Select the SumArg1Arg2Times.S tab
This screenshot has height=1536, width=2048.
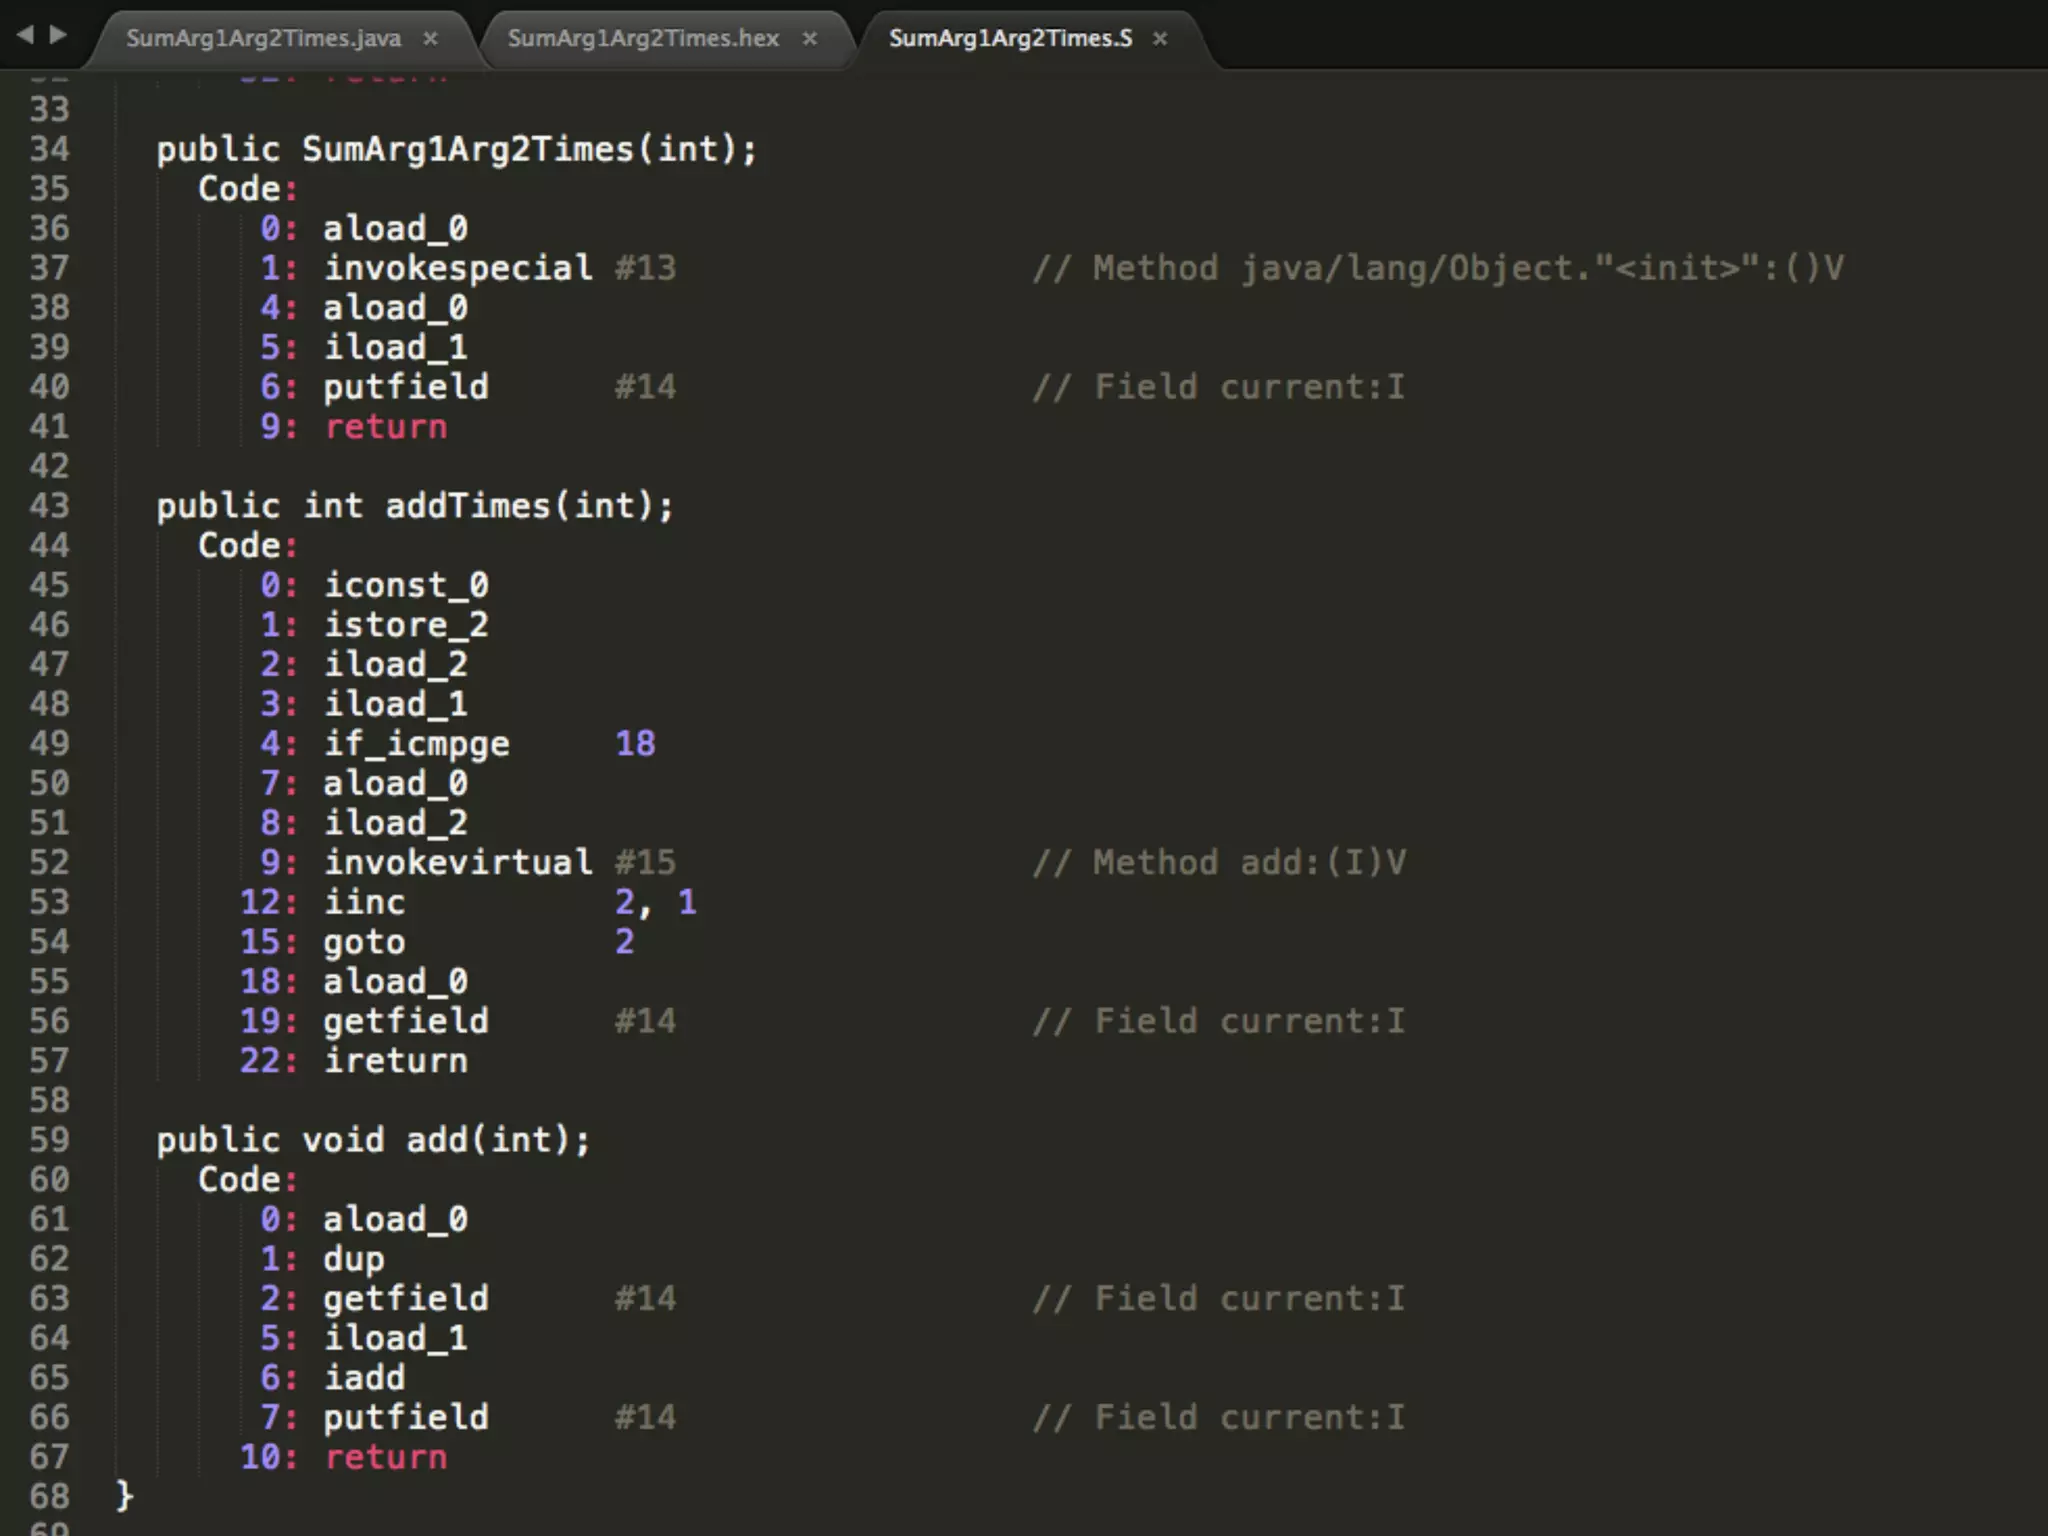coord(1010,38)
